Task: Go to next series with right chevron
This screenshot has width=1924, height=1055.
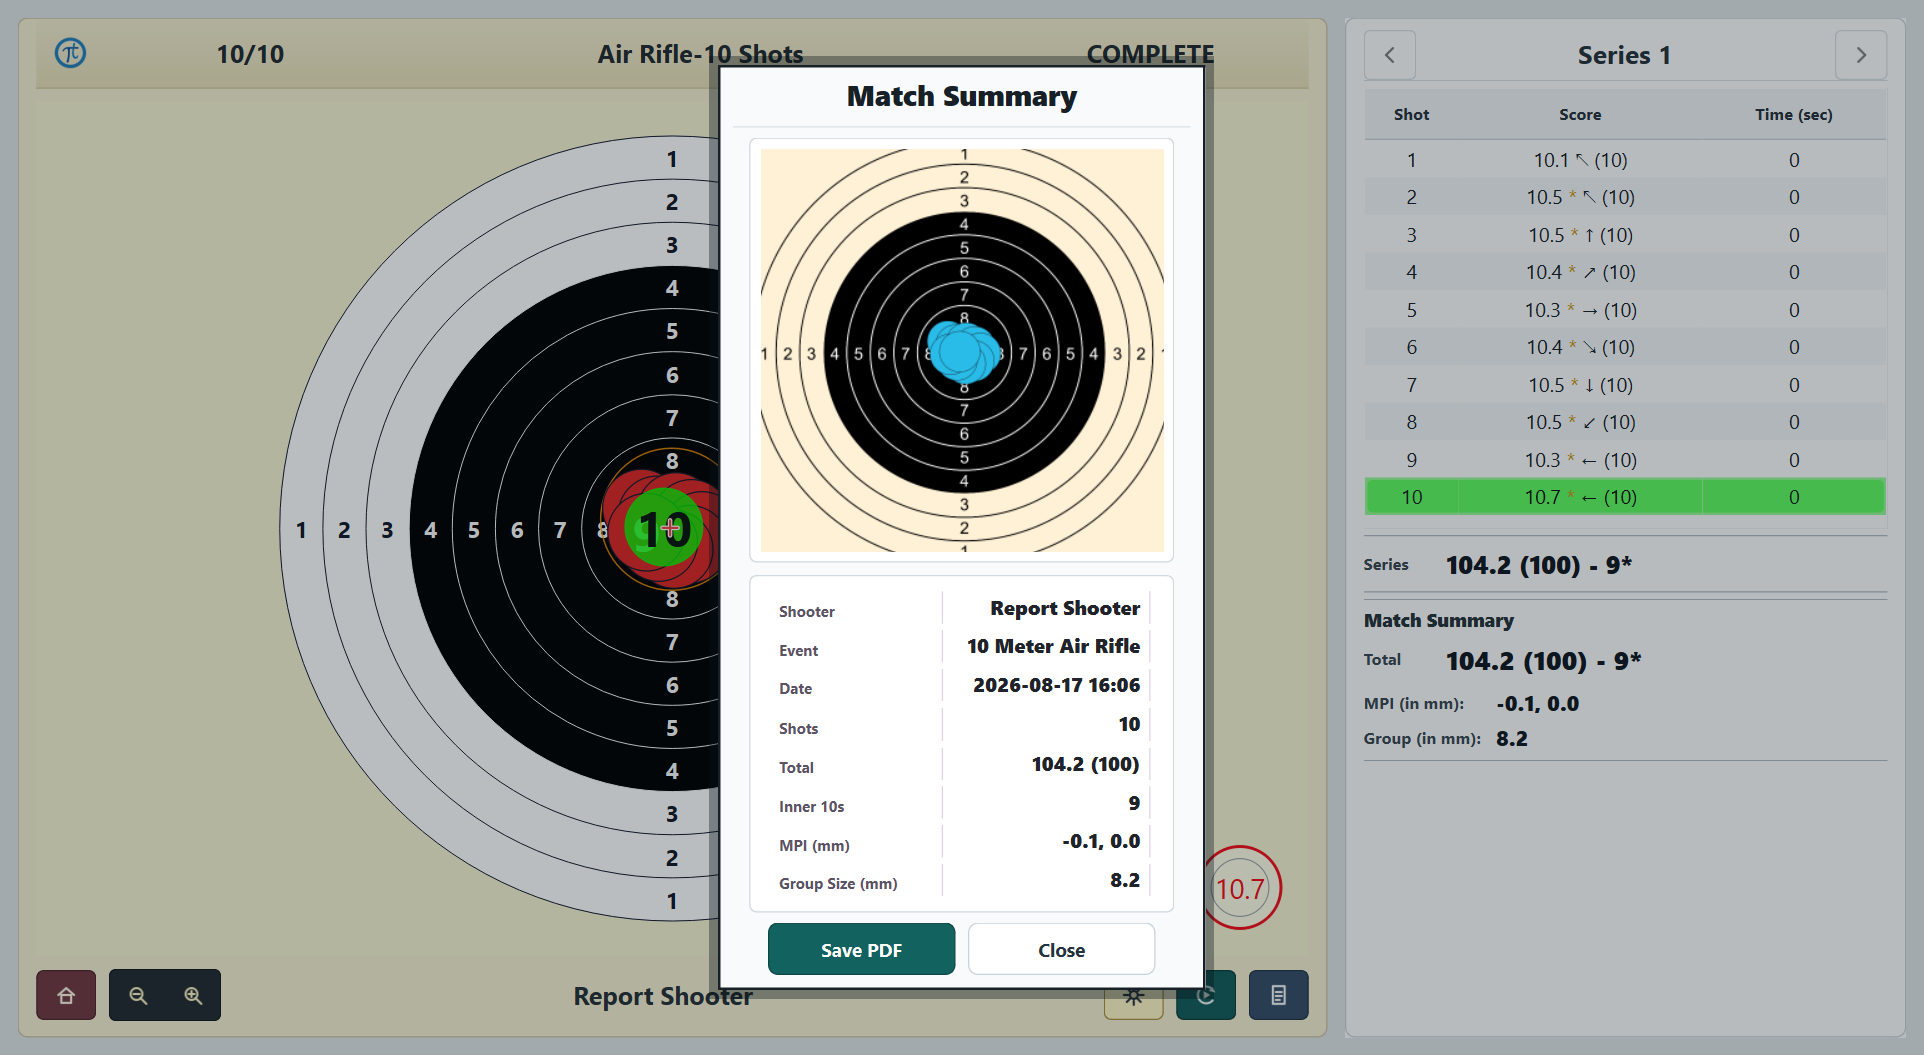Action: [1861, 55]
